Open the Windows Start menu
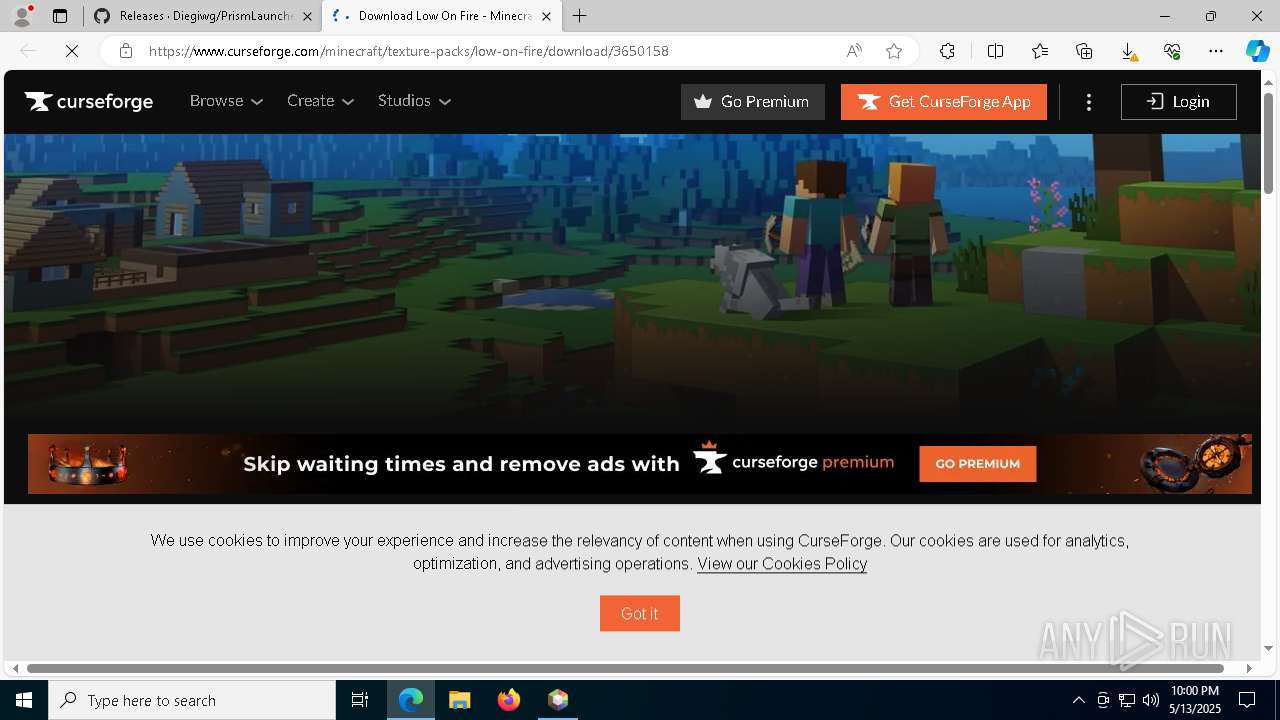The height and width of the screenshot is (720, 1280). (24, 700)
